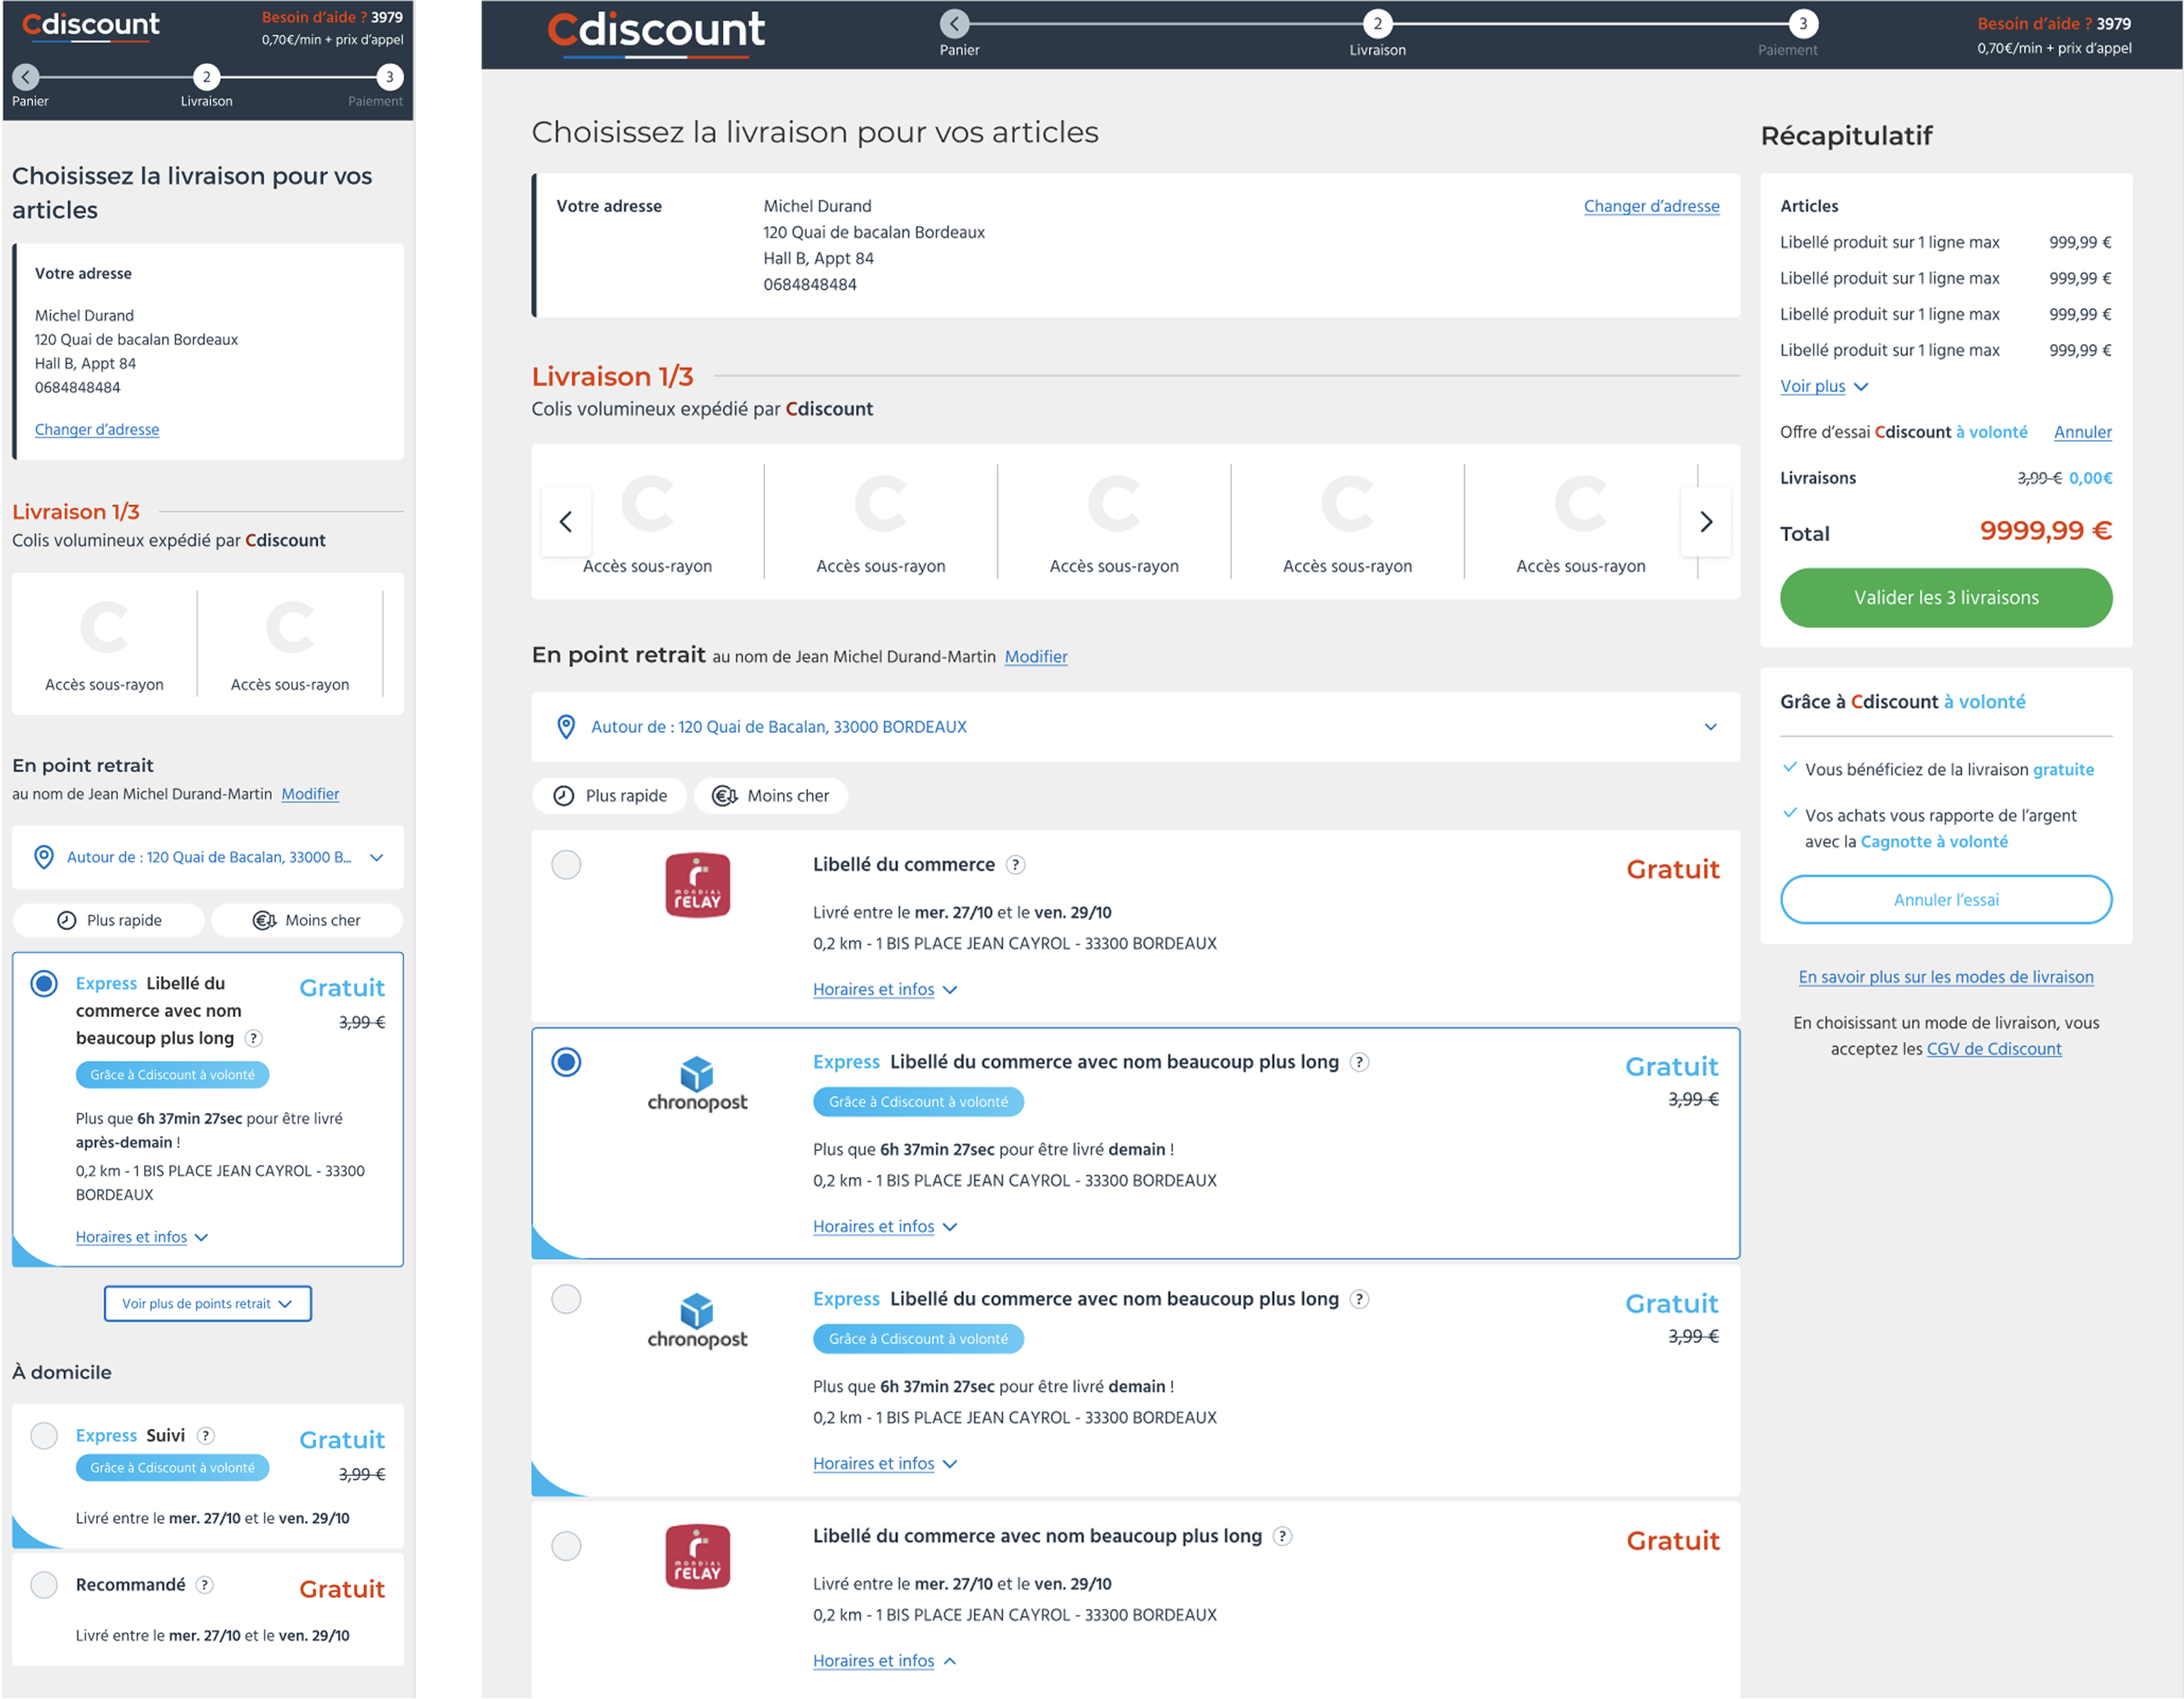Click desktop 'Modifier' pickup name link
Screen dimensions: 2184x1699
[x=1036, y=657]
